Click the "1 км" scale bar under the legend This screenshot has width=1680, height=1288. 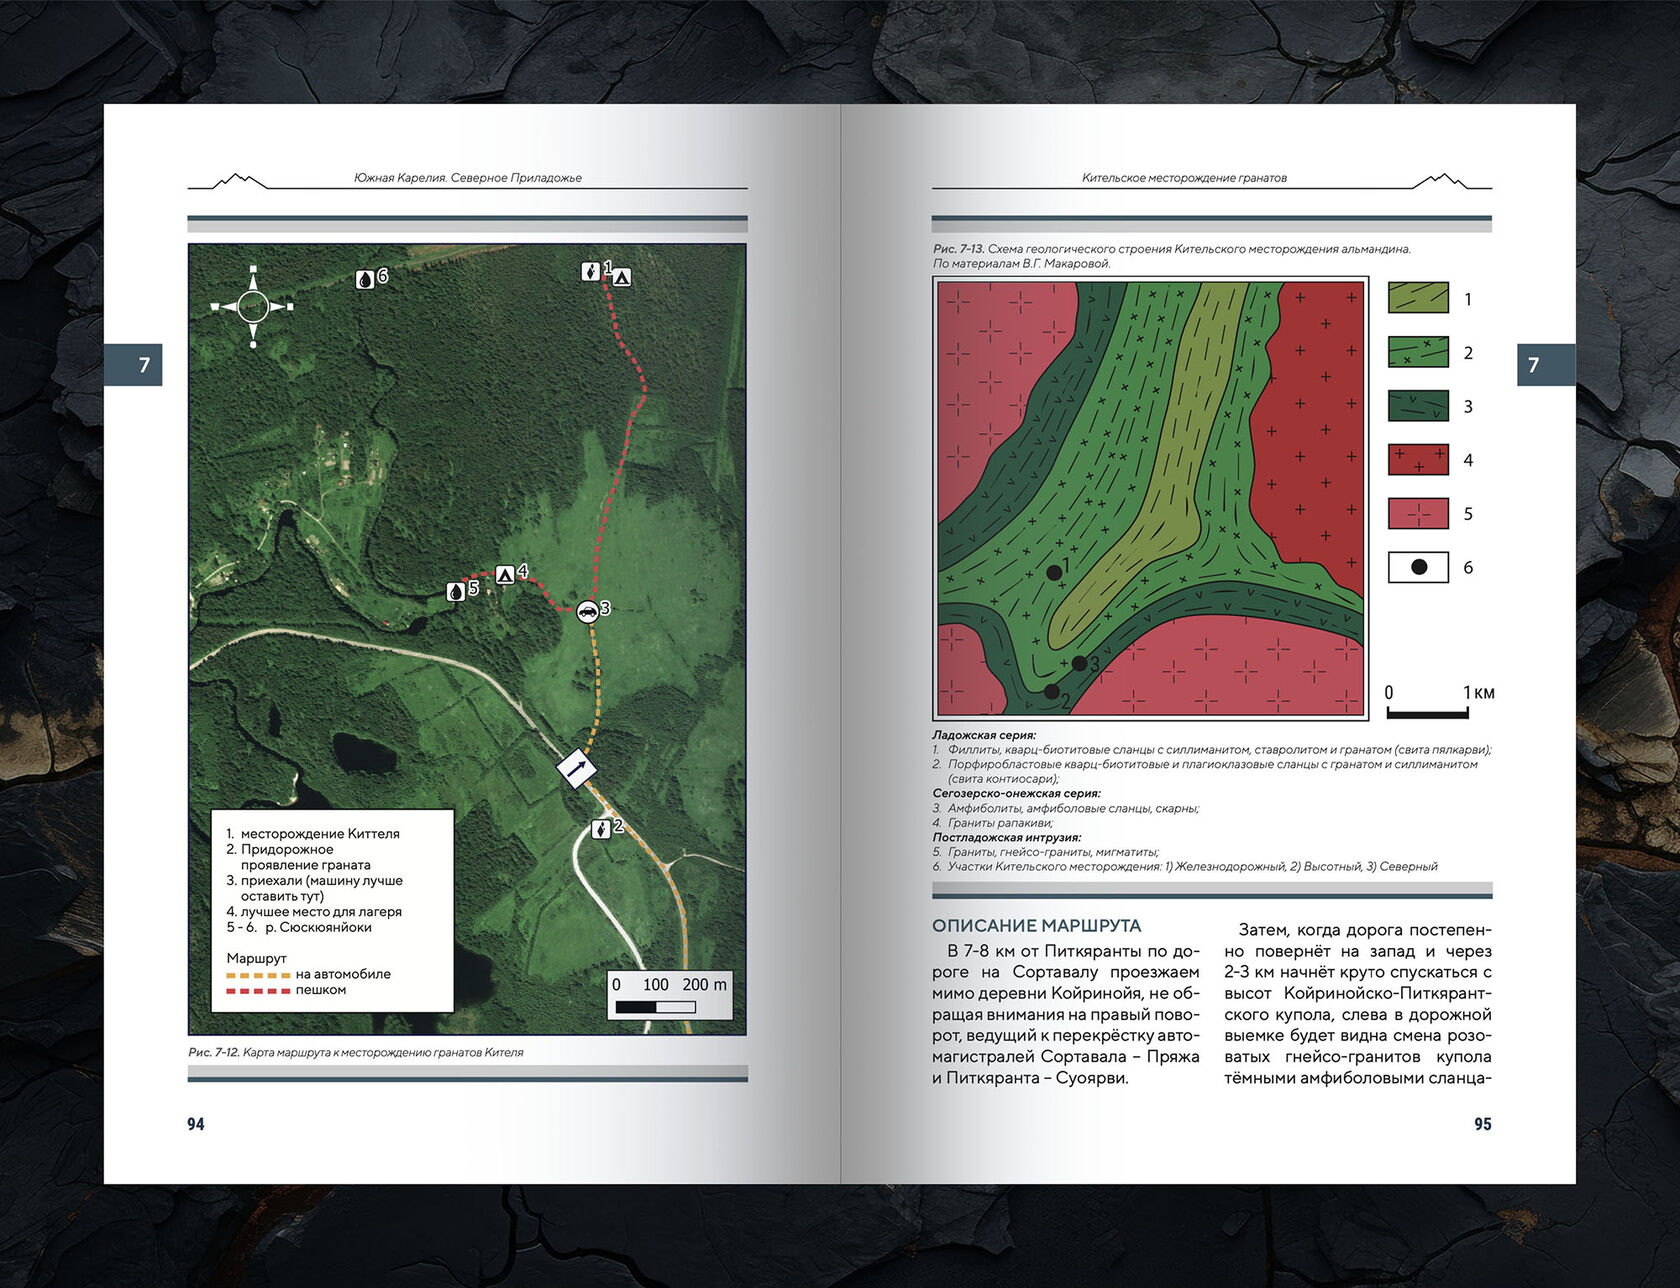(x=1438, y=701)
